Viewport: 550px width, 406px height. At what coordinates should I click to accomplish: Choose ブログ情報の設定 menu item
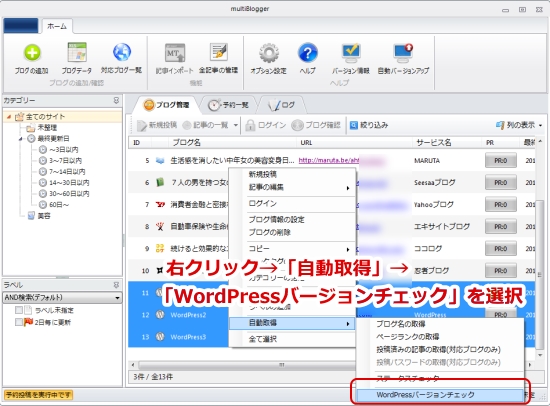pyautogui.click(x=292, y=220)
